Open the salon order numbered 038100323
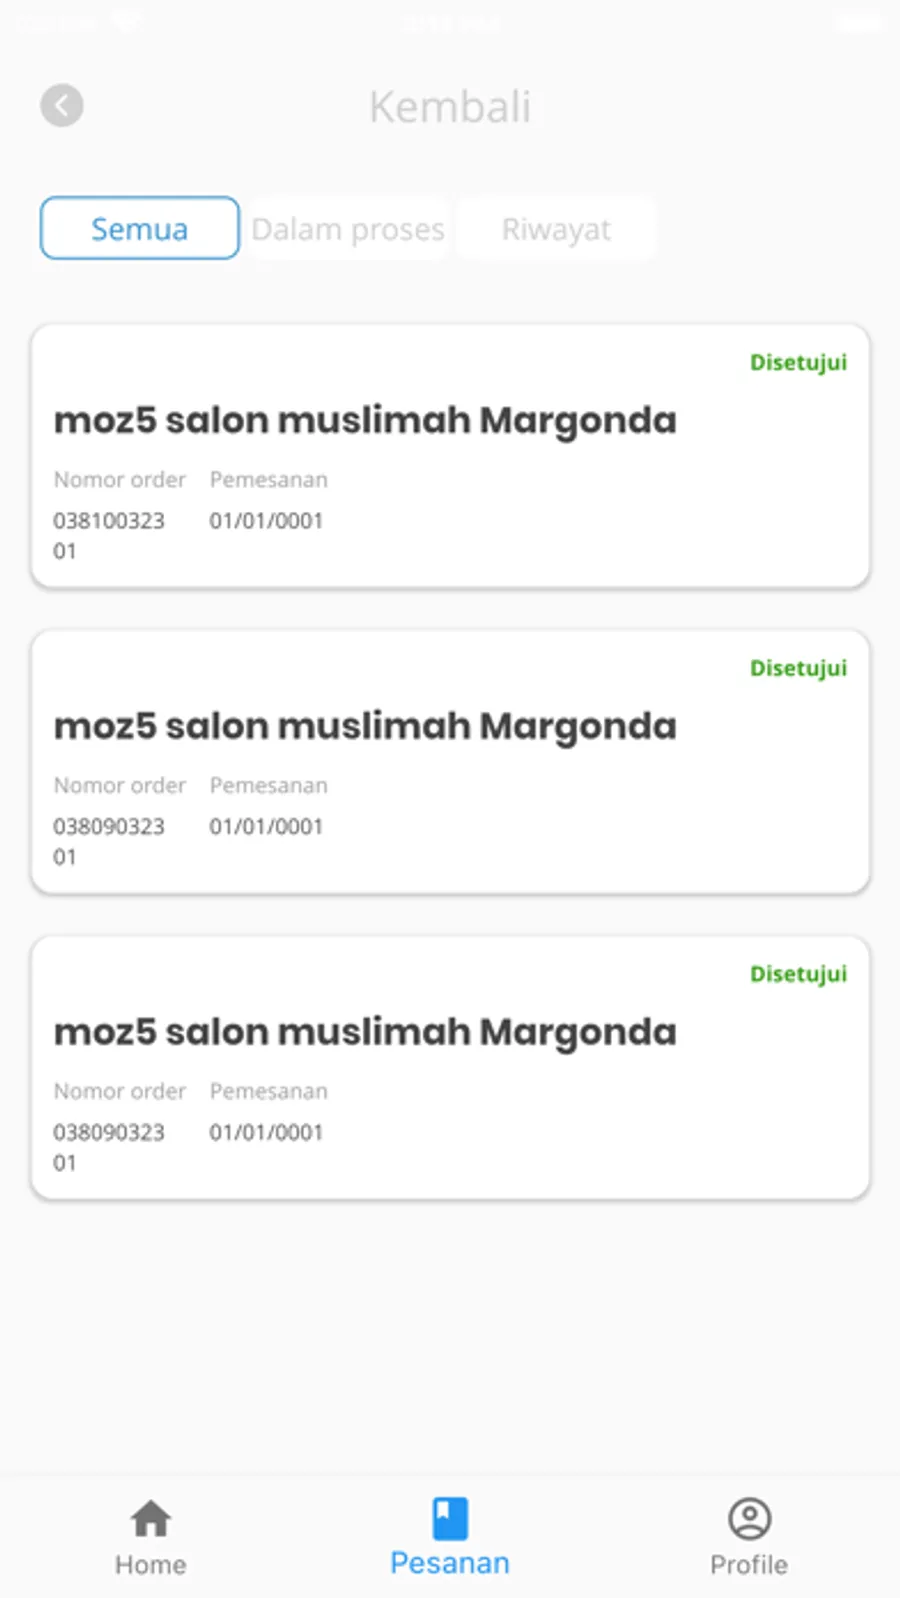The width and height of the screenshot is (900, 1598). click(450, 456)
